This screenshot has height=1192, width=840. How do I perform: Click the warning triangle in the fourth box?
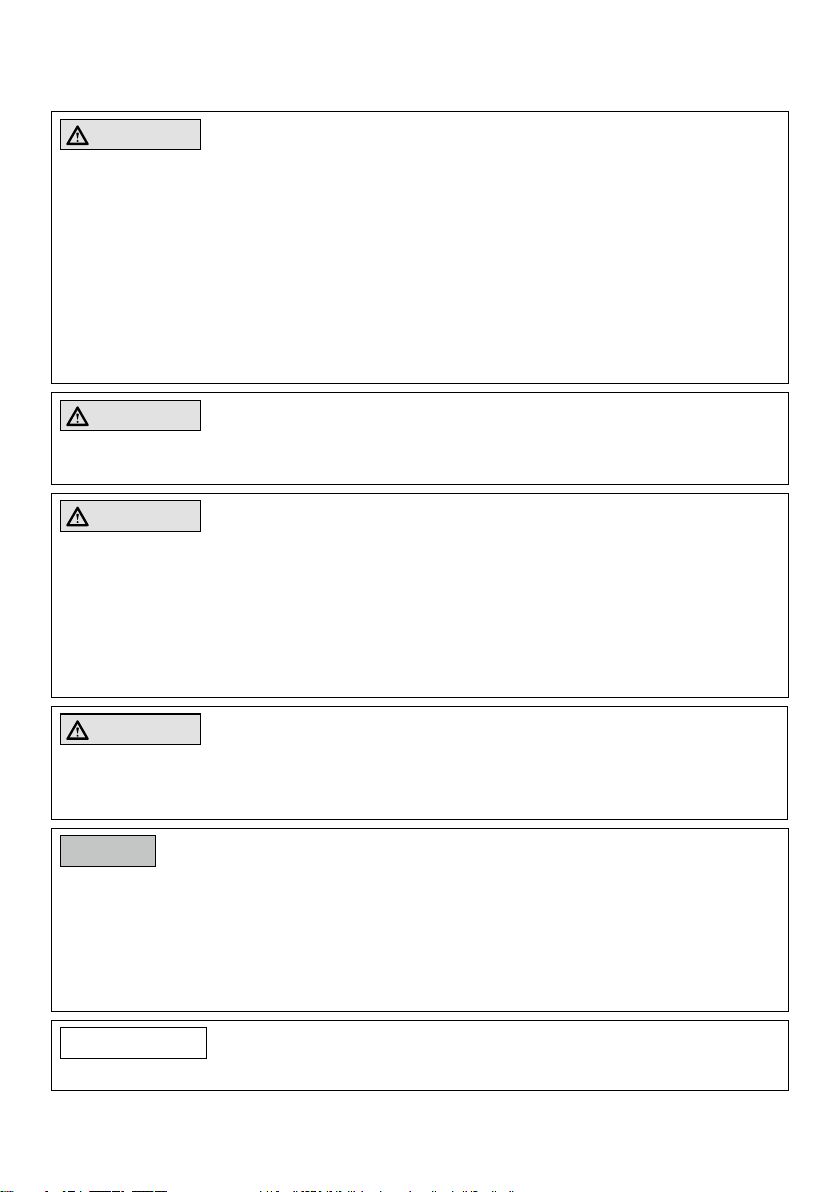point(77,730)
